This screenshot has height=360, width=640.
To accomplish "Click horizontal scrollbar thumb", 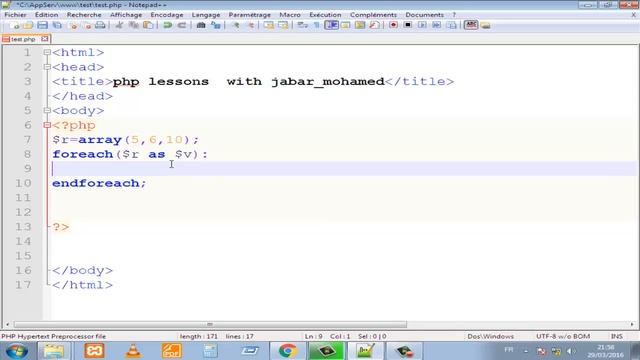I will pyautogui.click(x=210, y=324).
